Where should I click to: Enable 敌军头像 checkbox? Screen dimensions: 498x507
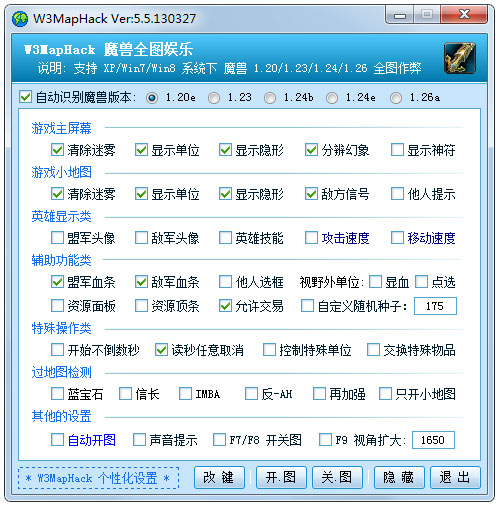[x=141, y=238]
